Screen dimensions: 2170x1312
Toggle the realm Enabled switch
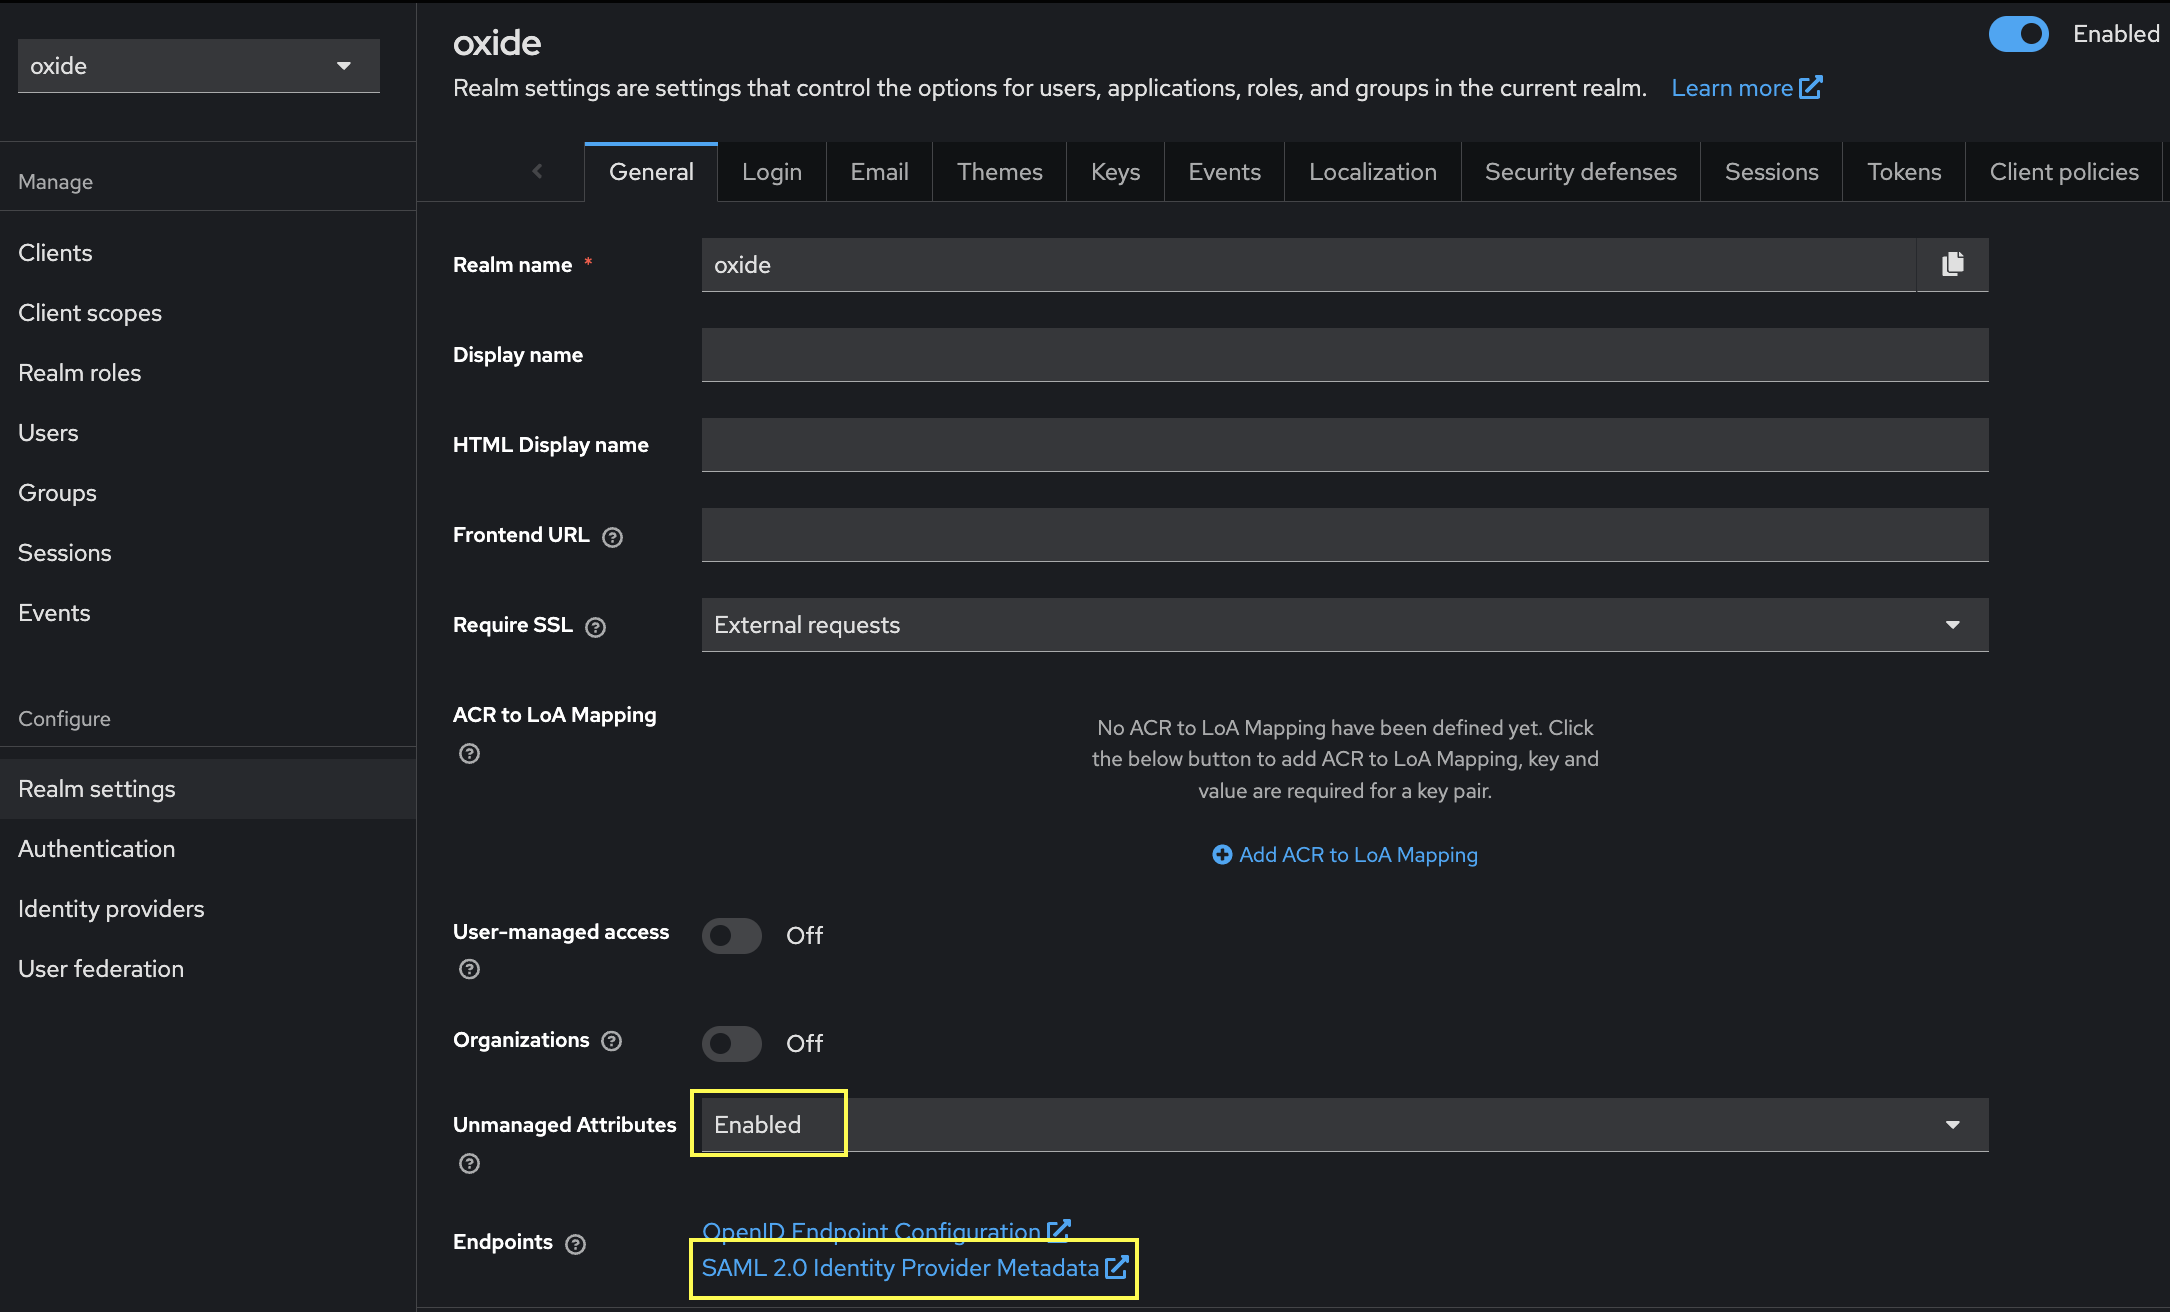pyautogui.click(x=2018, y=34)
